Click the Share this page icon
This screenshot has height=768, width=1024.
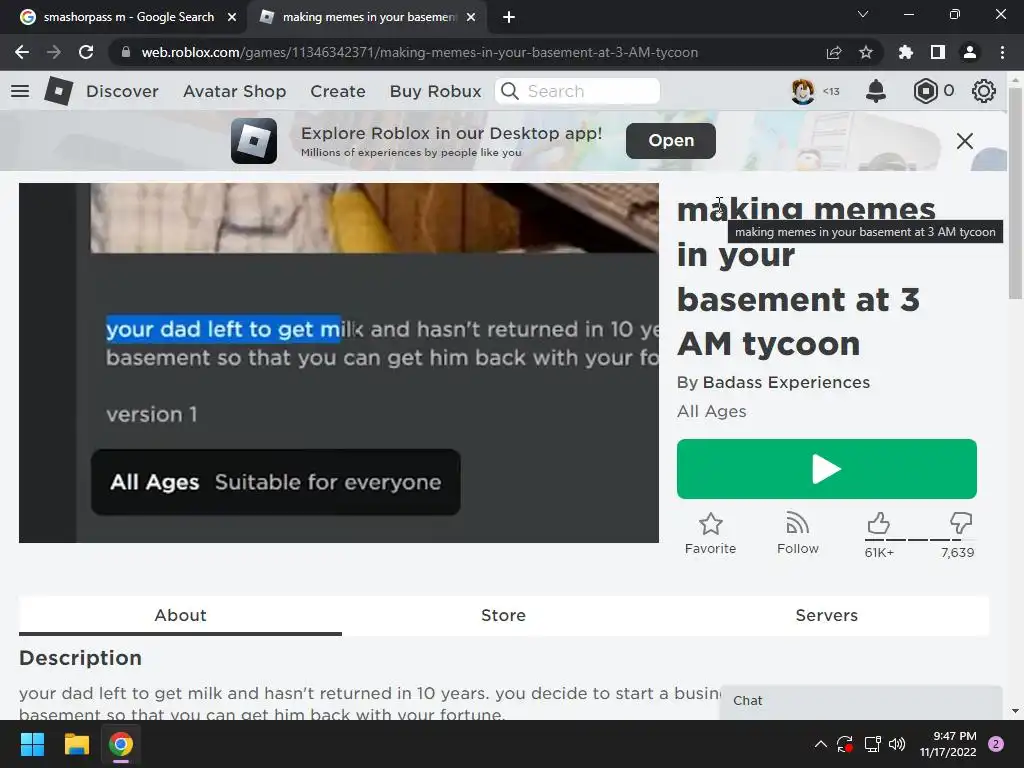tap(834, 52)
